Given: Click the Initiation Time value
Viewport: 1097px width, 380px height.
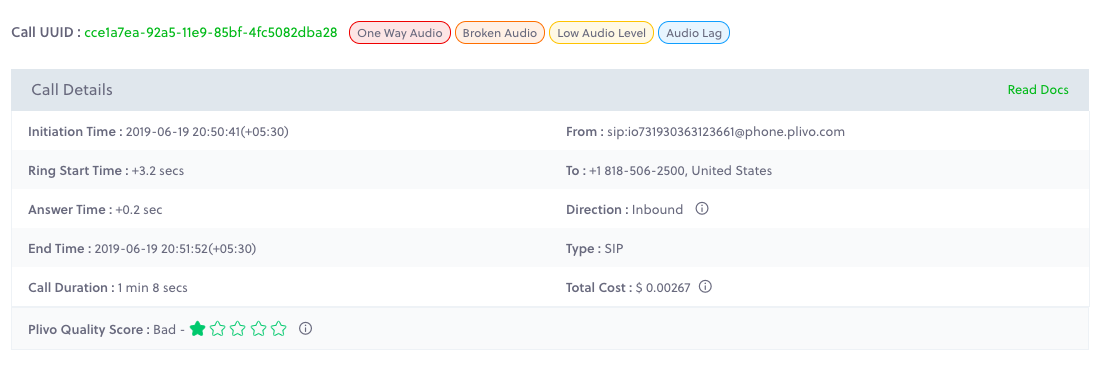Looking at the screenshot, I should pyautogui.click(x=207, y=131).
